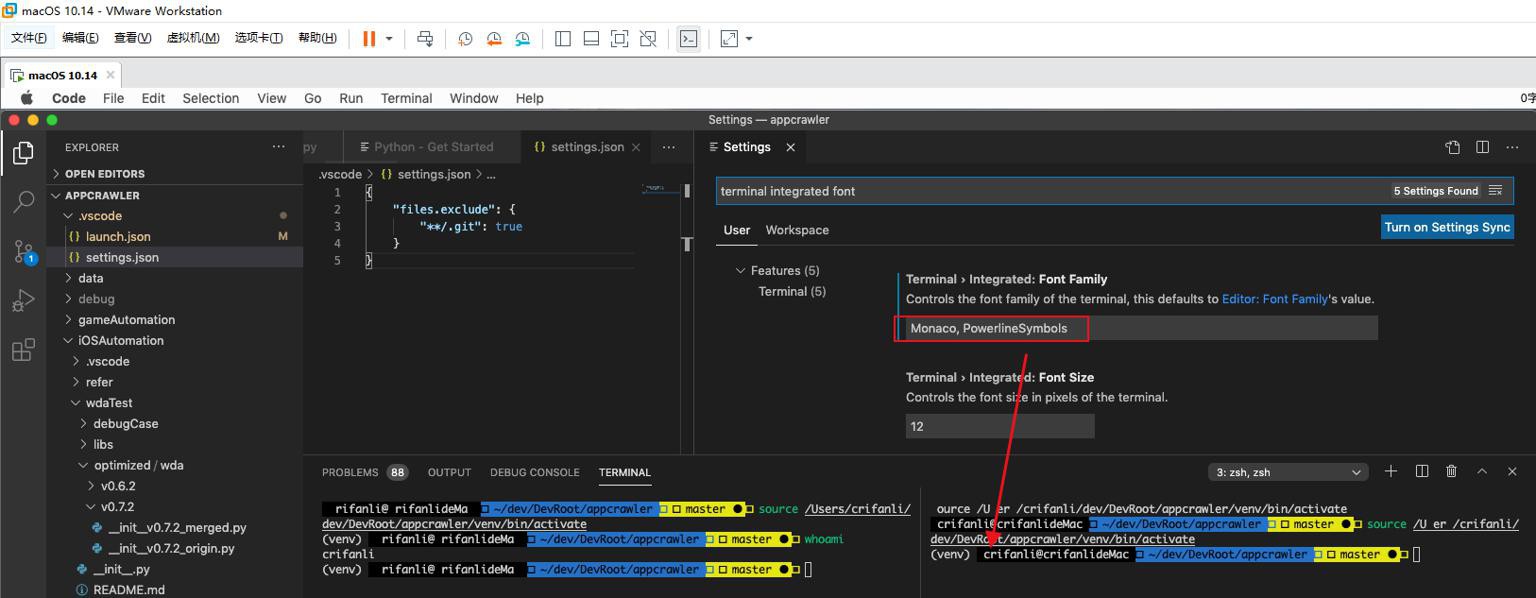Toggle VMware Unity mode icon
Image resolution: width=1536 pixels, height=598 pixels.
[x=648, y=38]
